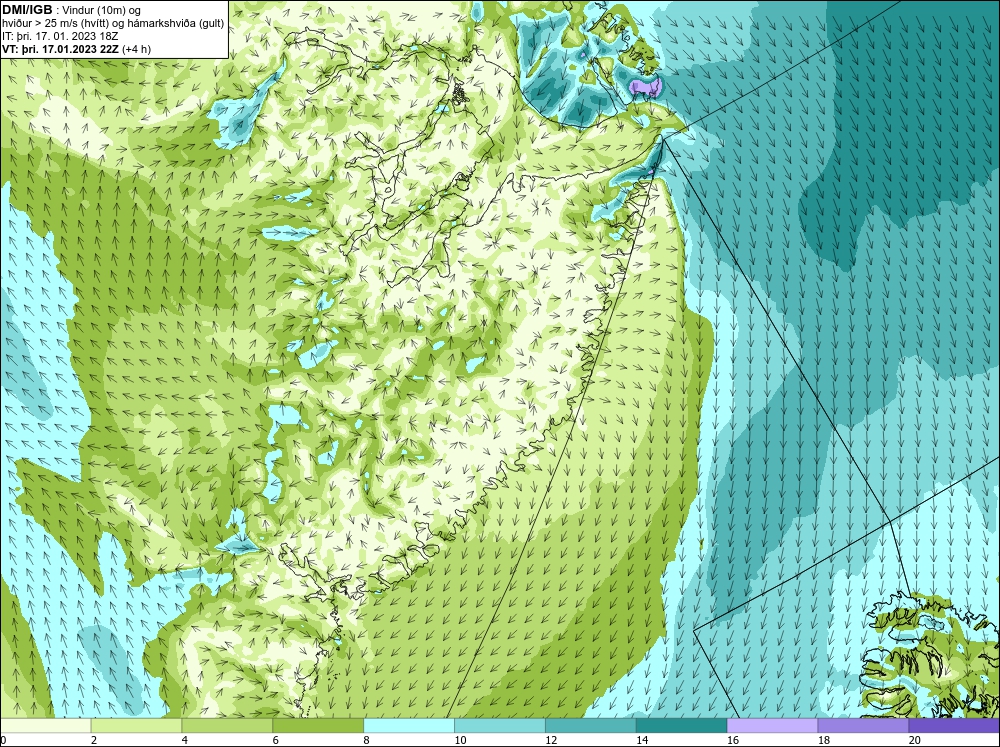Screen dimensions: 1000x747
Task: Click the legend scale label '0'
Action: coord(3,740)
